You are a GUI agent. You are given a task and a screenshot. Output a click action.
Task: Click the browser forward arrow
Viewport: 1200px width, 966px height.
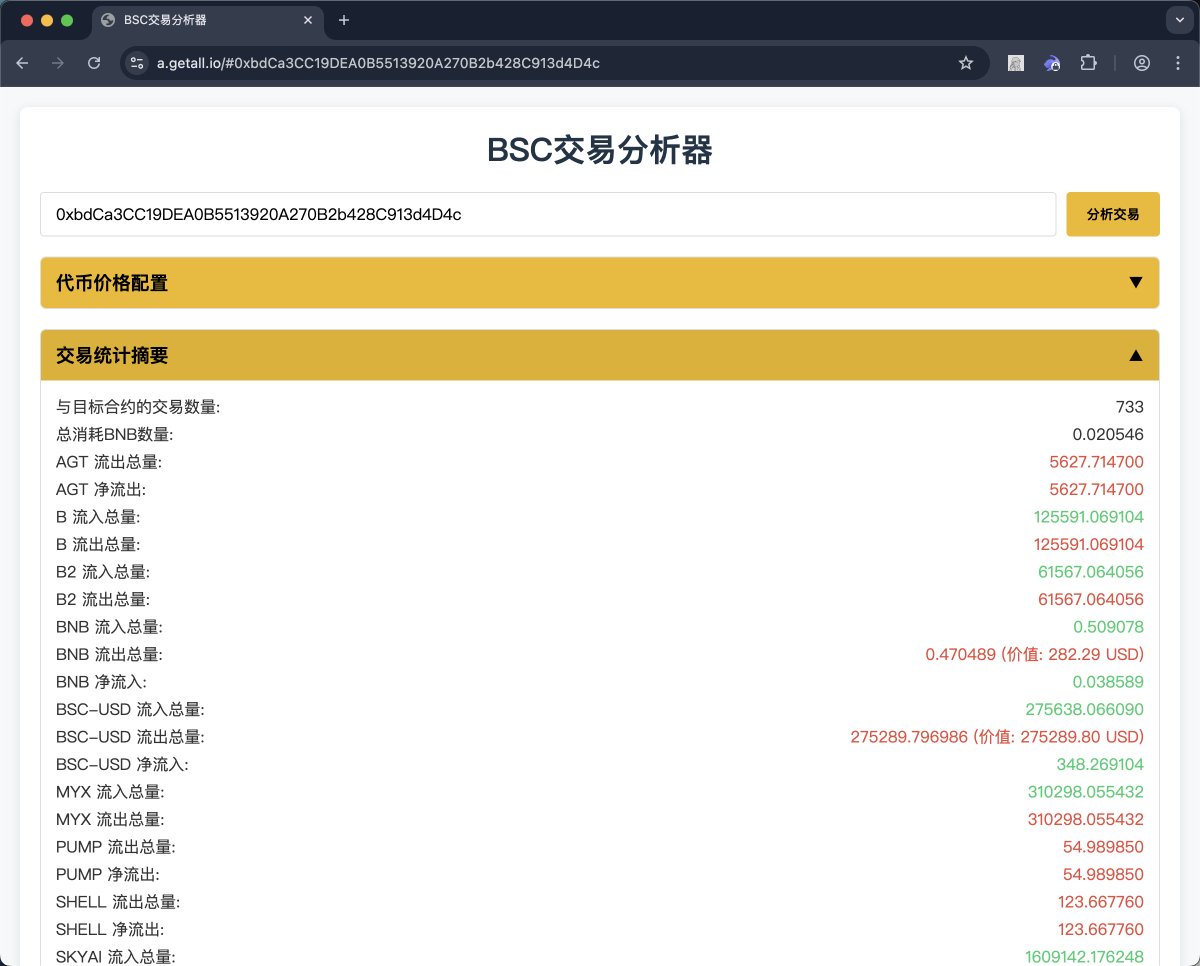point(58,63)
